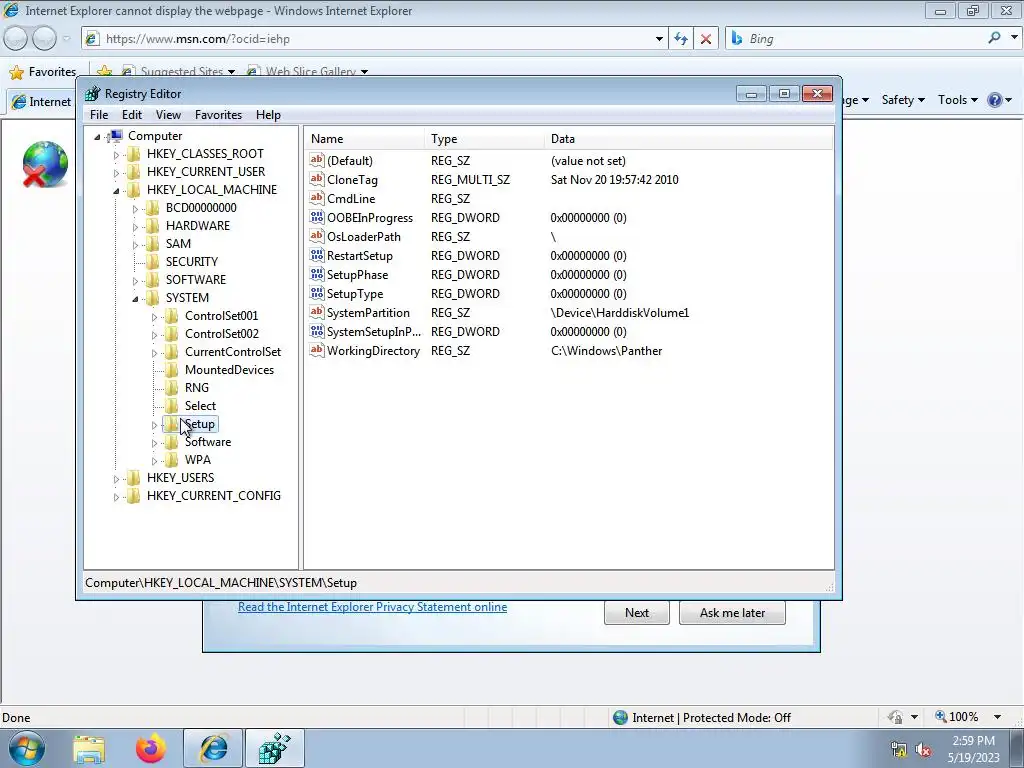Click the CloneTag value icon
Viewport: 1024px width, 768px height.
point(317,179)
